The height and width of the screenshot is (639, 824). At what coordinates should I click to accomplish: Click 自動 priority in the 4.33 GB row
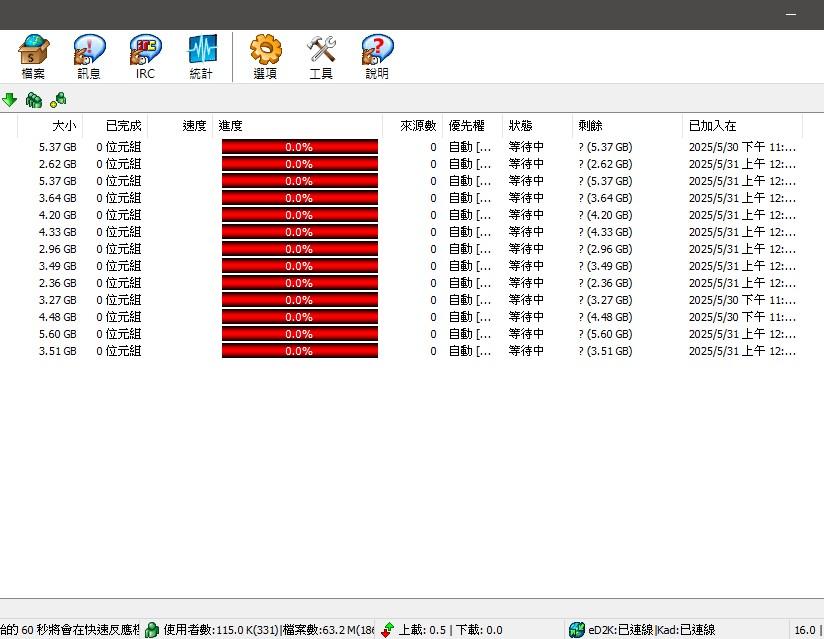pyautogui.click(x=470, y=232)
